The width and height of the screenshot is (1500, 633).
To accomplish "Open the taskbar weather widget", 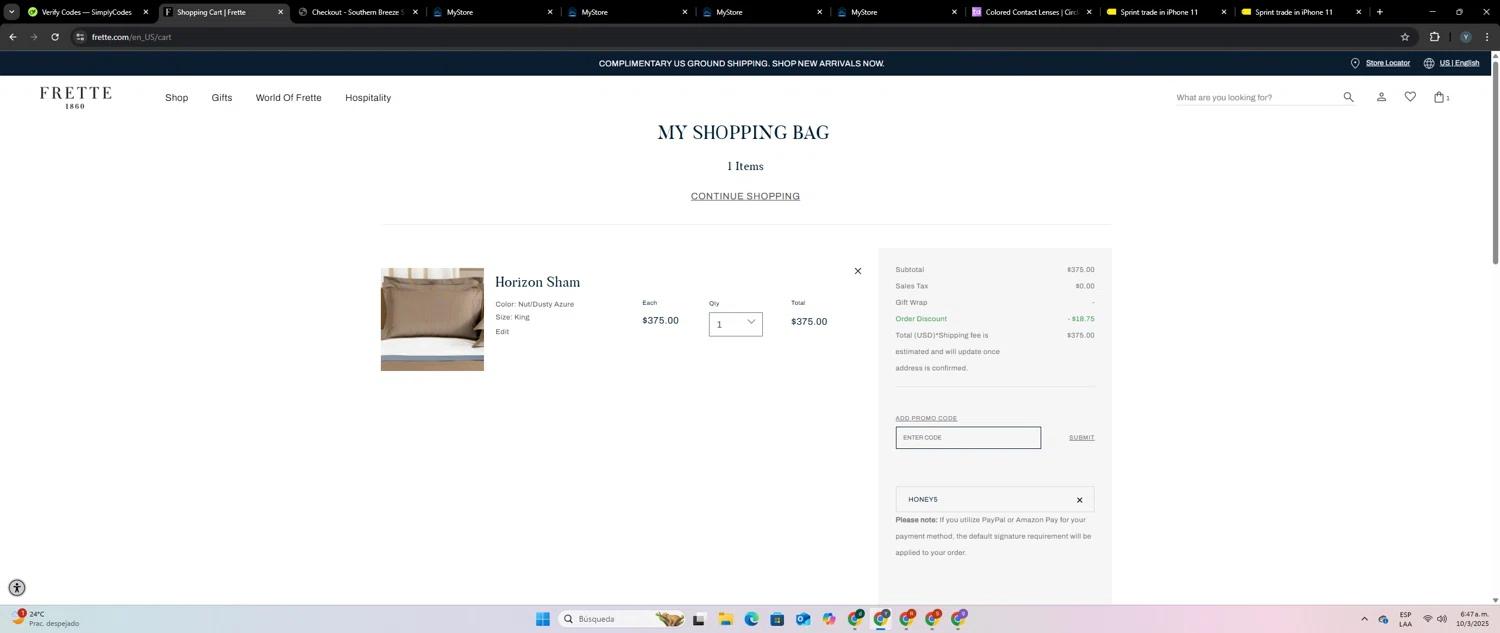I will click(45, 619).
